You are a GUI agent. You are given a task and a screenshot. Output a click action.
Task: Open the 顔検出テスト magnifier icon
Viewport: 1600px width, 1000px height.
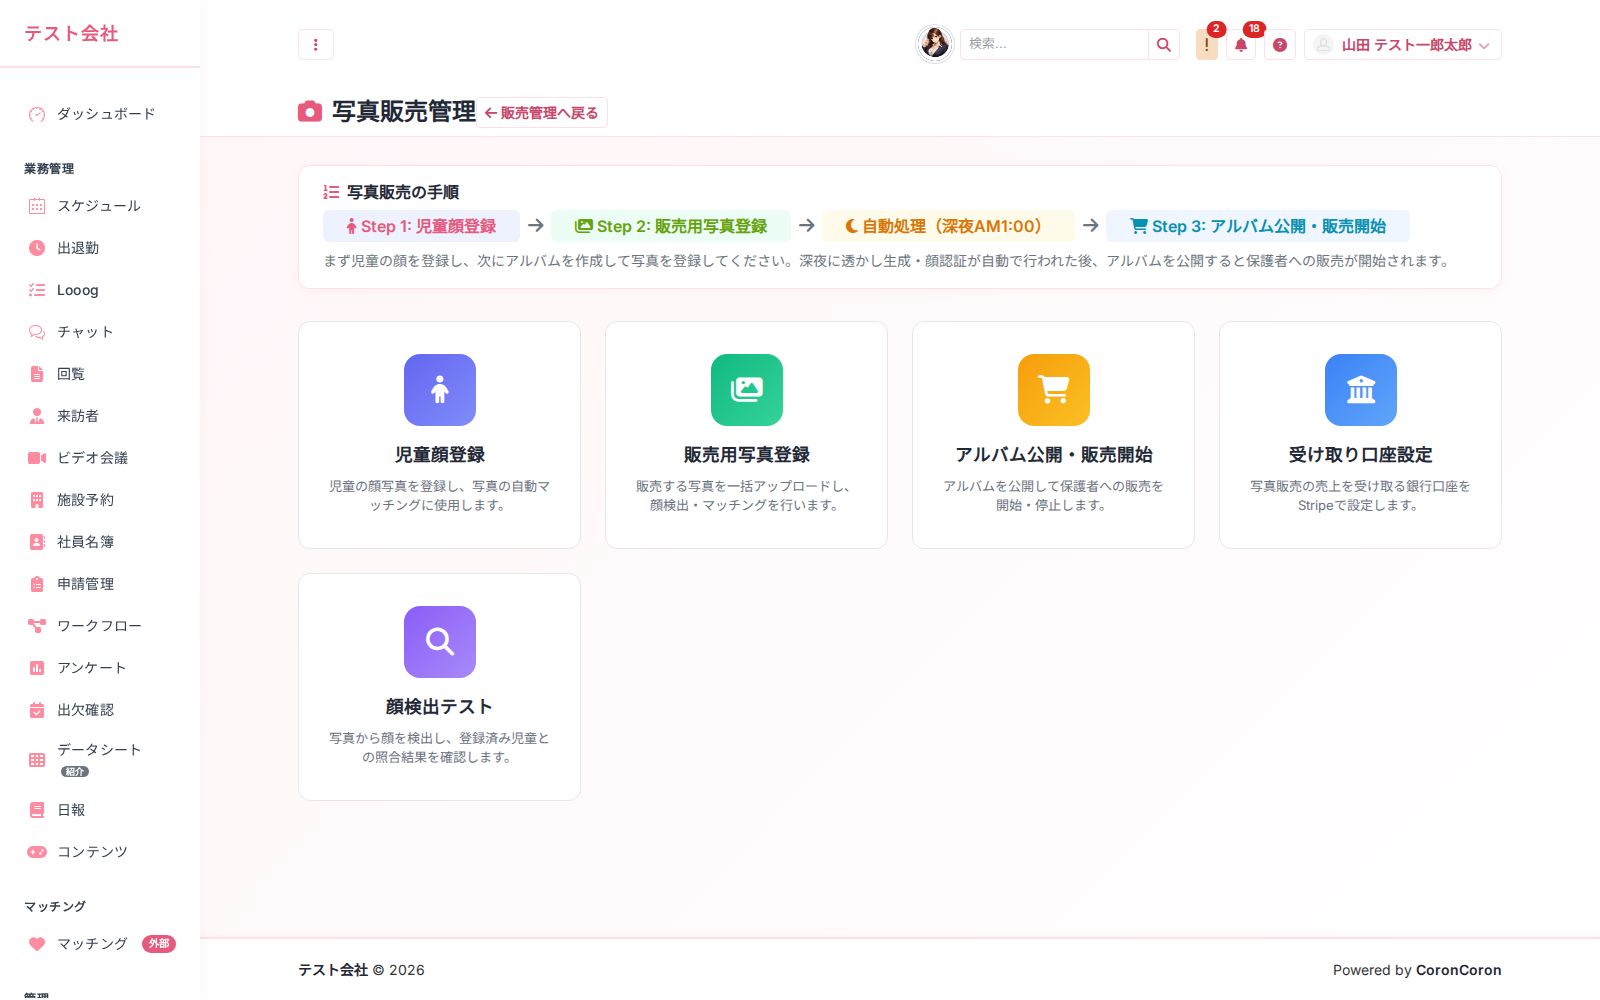440,642
